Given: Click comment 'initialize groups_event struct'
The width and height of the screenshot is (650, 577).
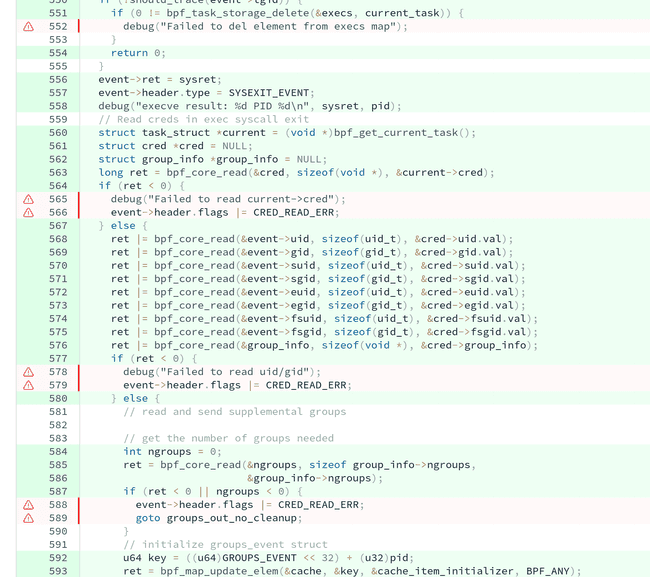Looking at the screenshot, I should 225,545.
